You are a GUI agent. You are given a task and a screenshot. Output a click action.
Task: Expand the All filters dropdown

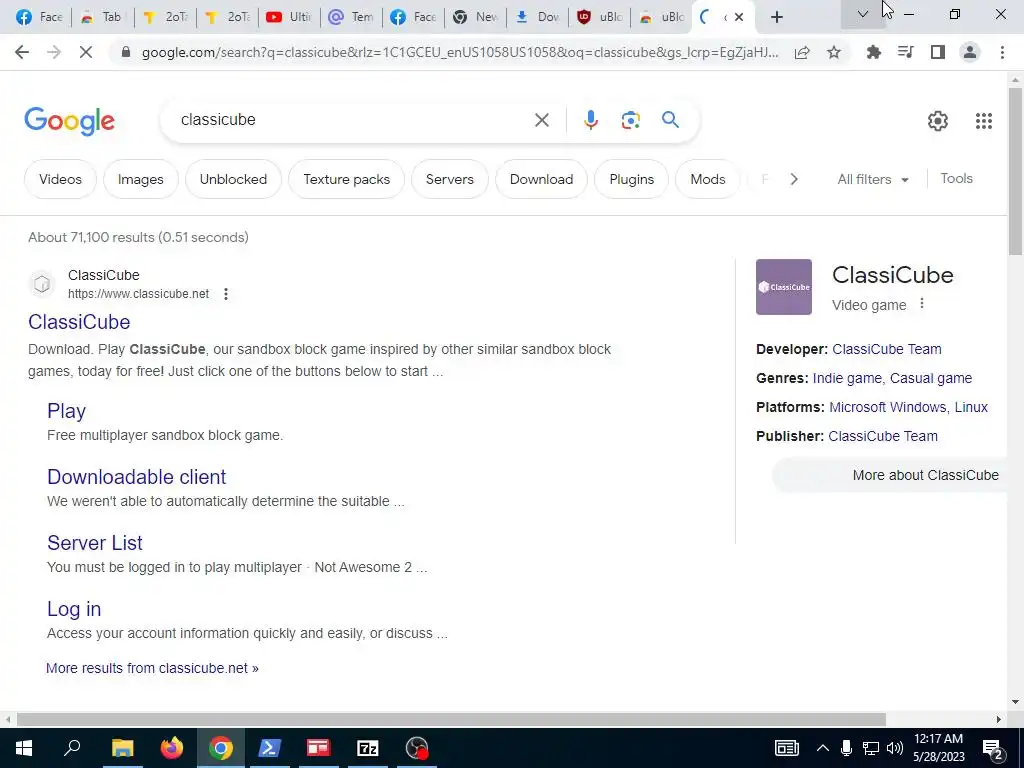(872, 179)
